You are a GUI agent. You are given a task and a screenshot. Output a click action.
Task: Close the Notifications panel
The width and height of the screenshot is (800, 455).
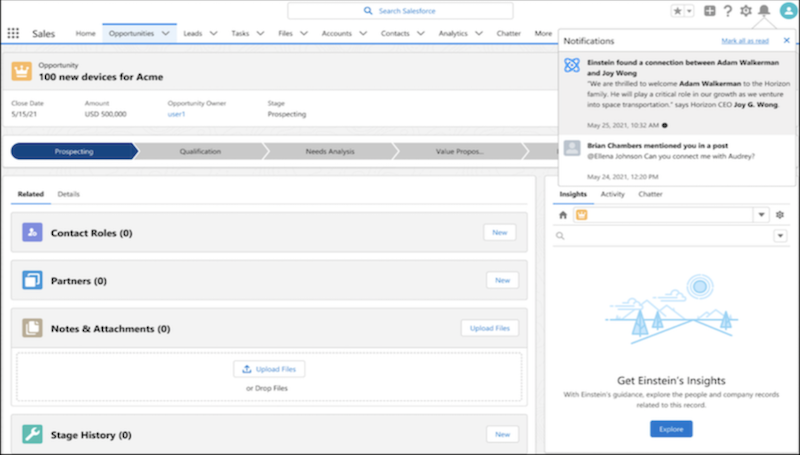coord(787,40)
